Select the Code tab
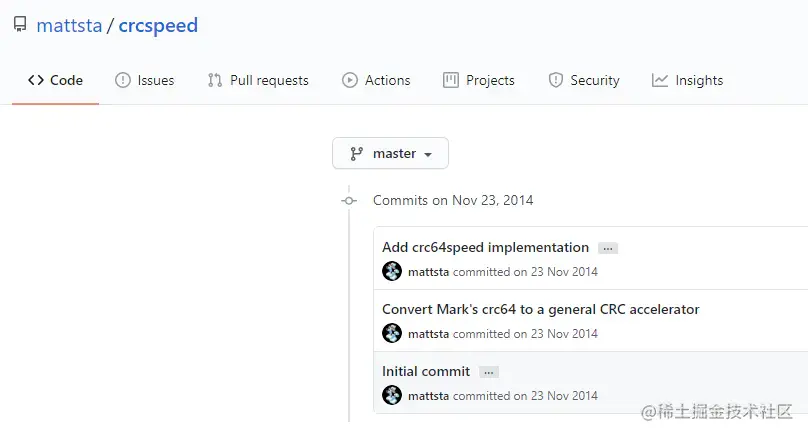The width and height of the screenshot is (808, 436). click(x=55, y=80)
